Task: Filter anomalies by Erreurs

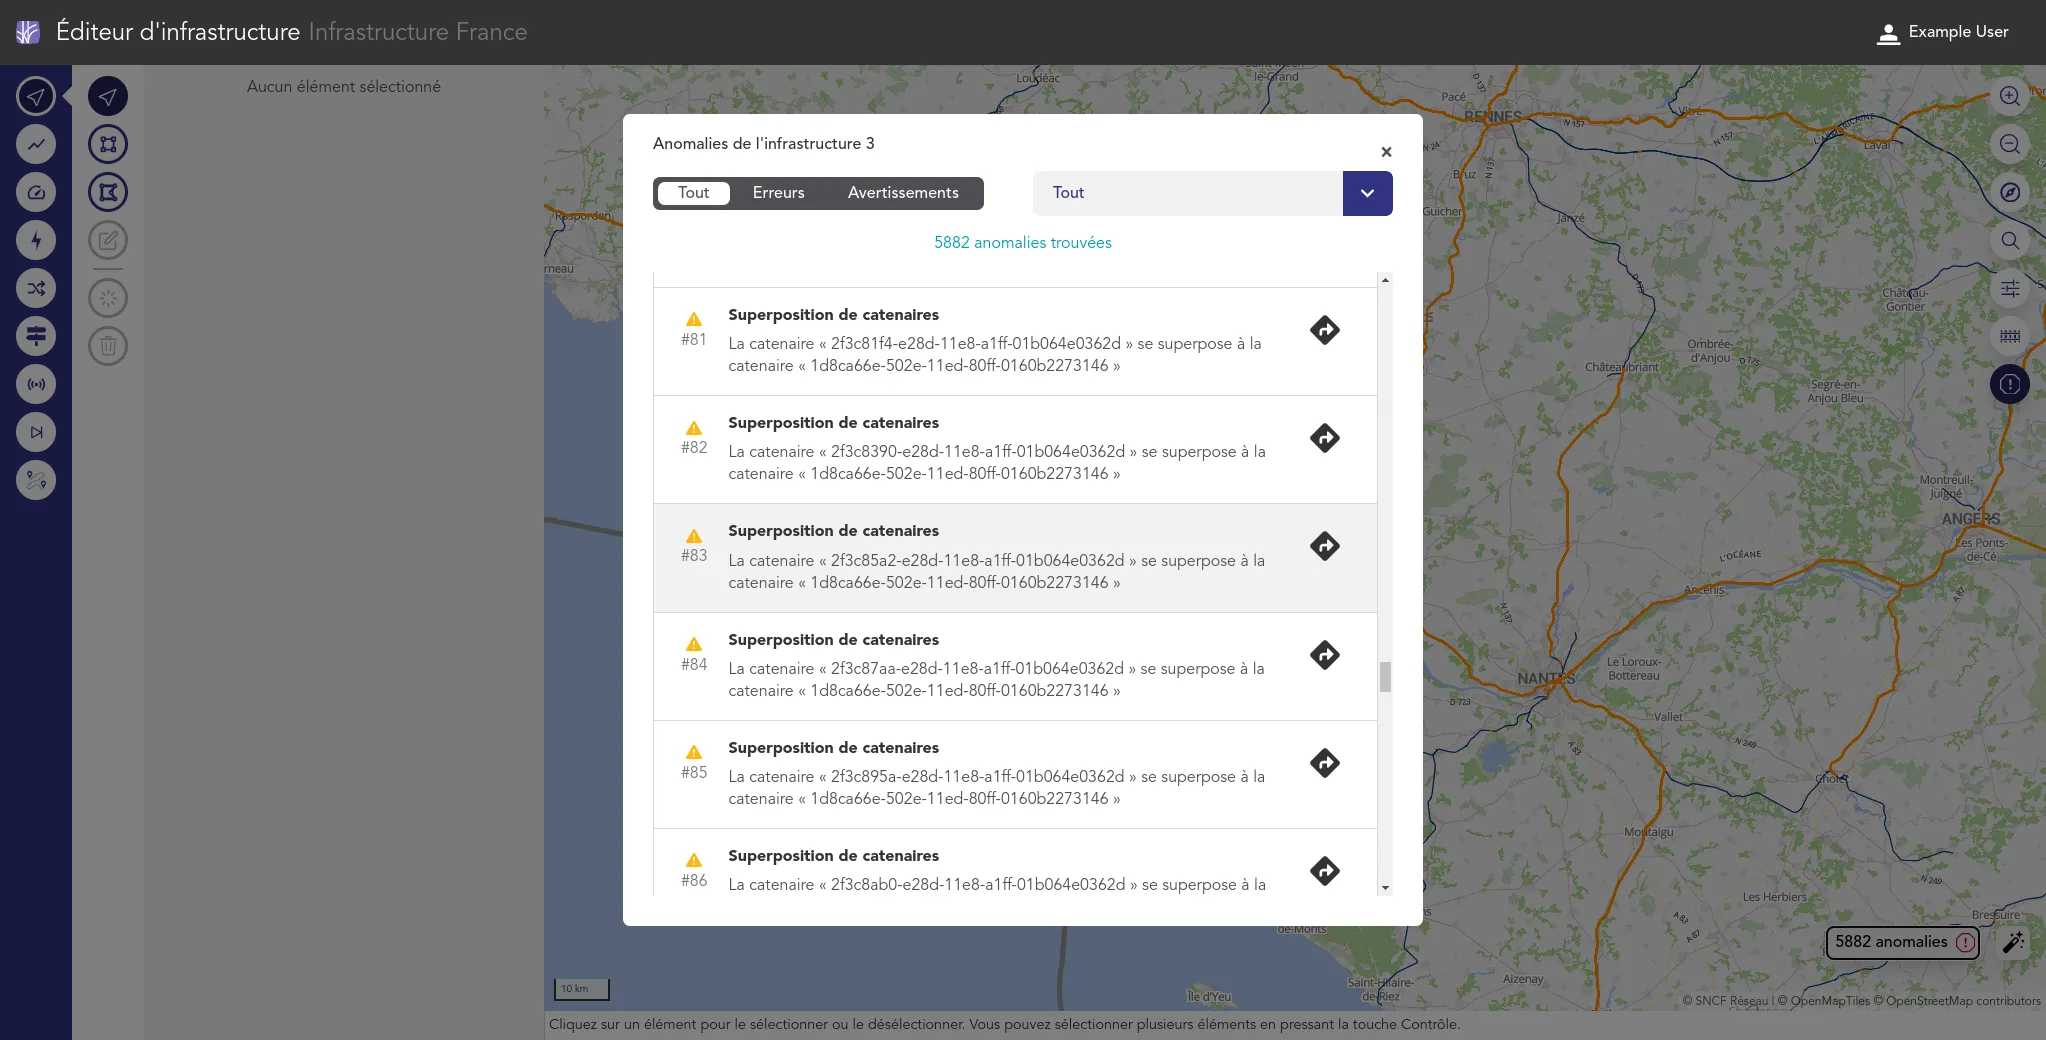Action: tap(778, 193)
